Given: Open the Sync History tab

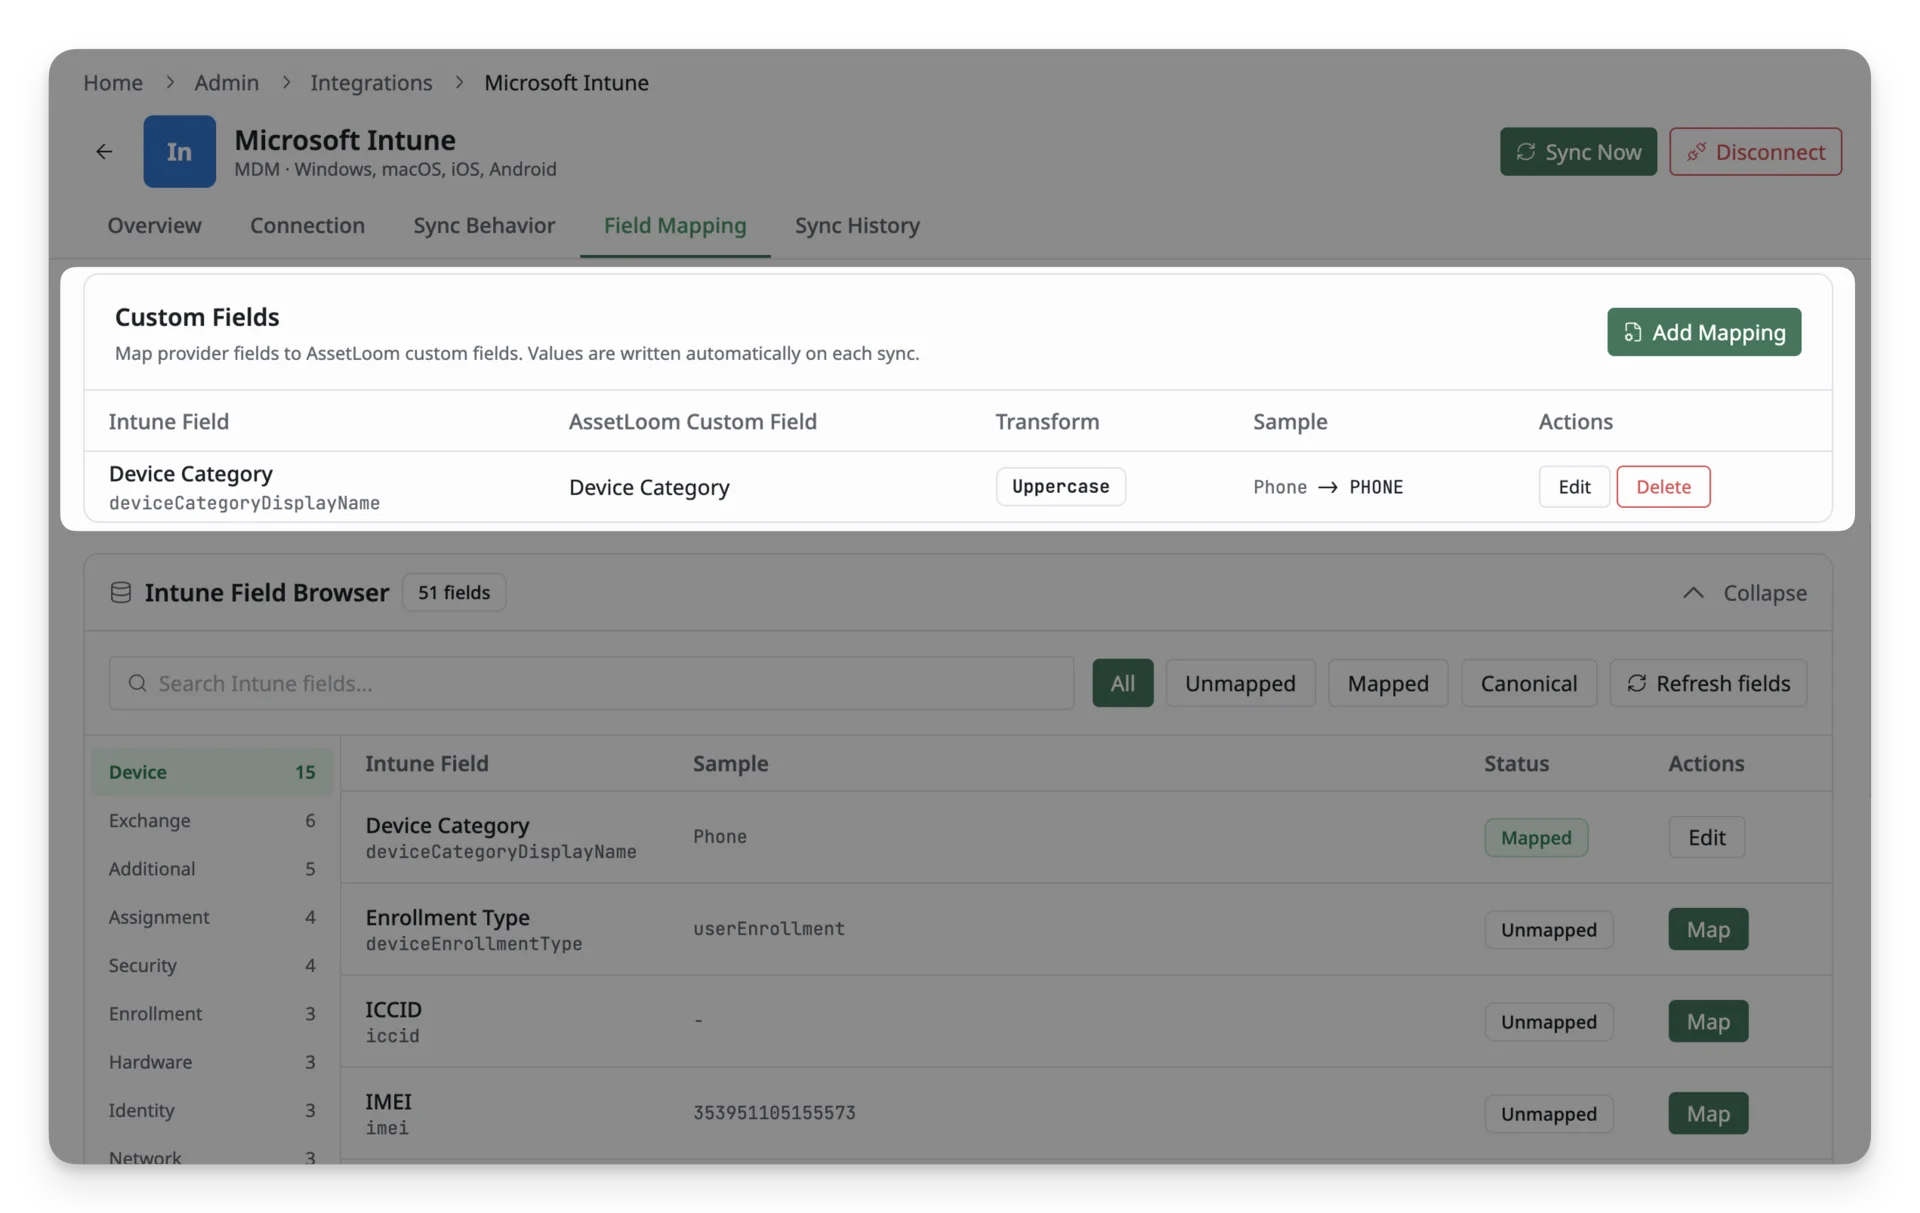Looking at the screenshot, I should [x=857, y=226].
